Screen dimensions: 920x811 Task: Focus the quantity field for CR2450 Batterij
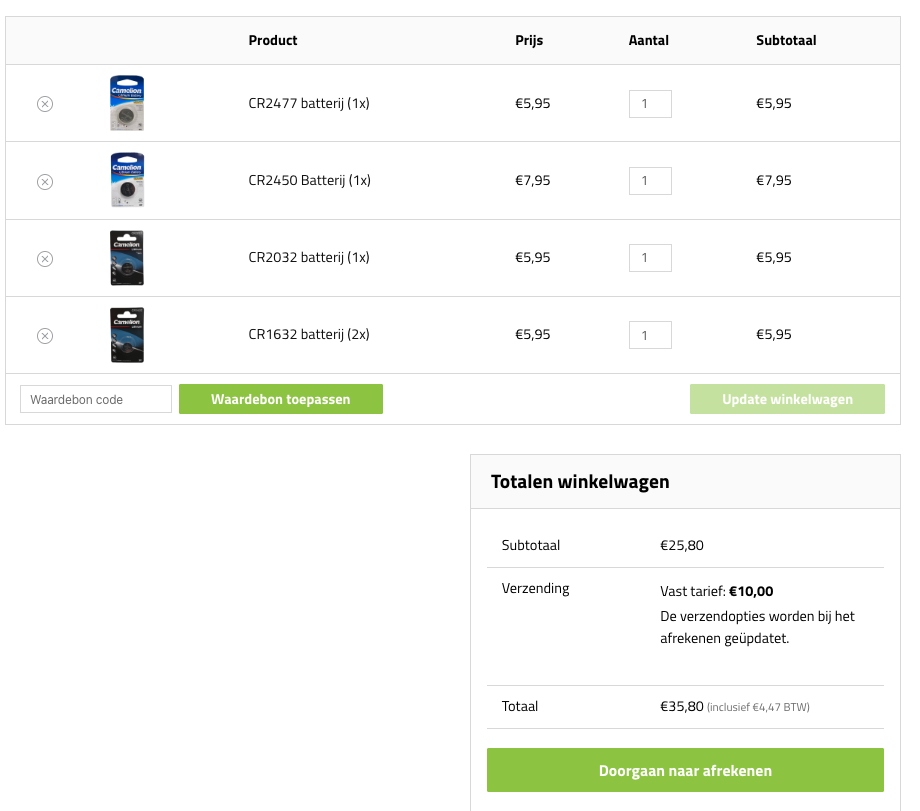point(650,181)
